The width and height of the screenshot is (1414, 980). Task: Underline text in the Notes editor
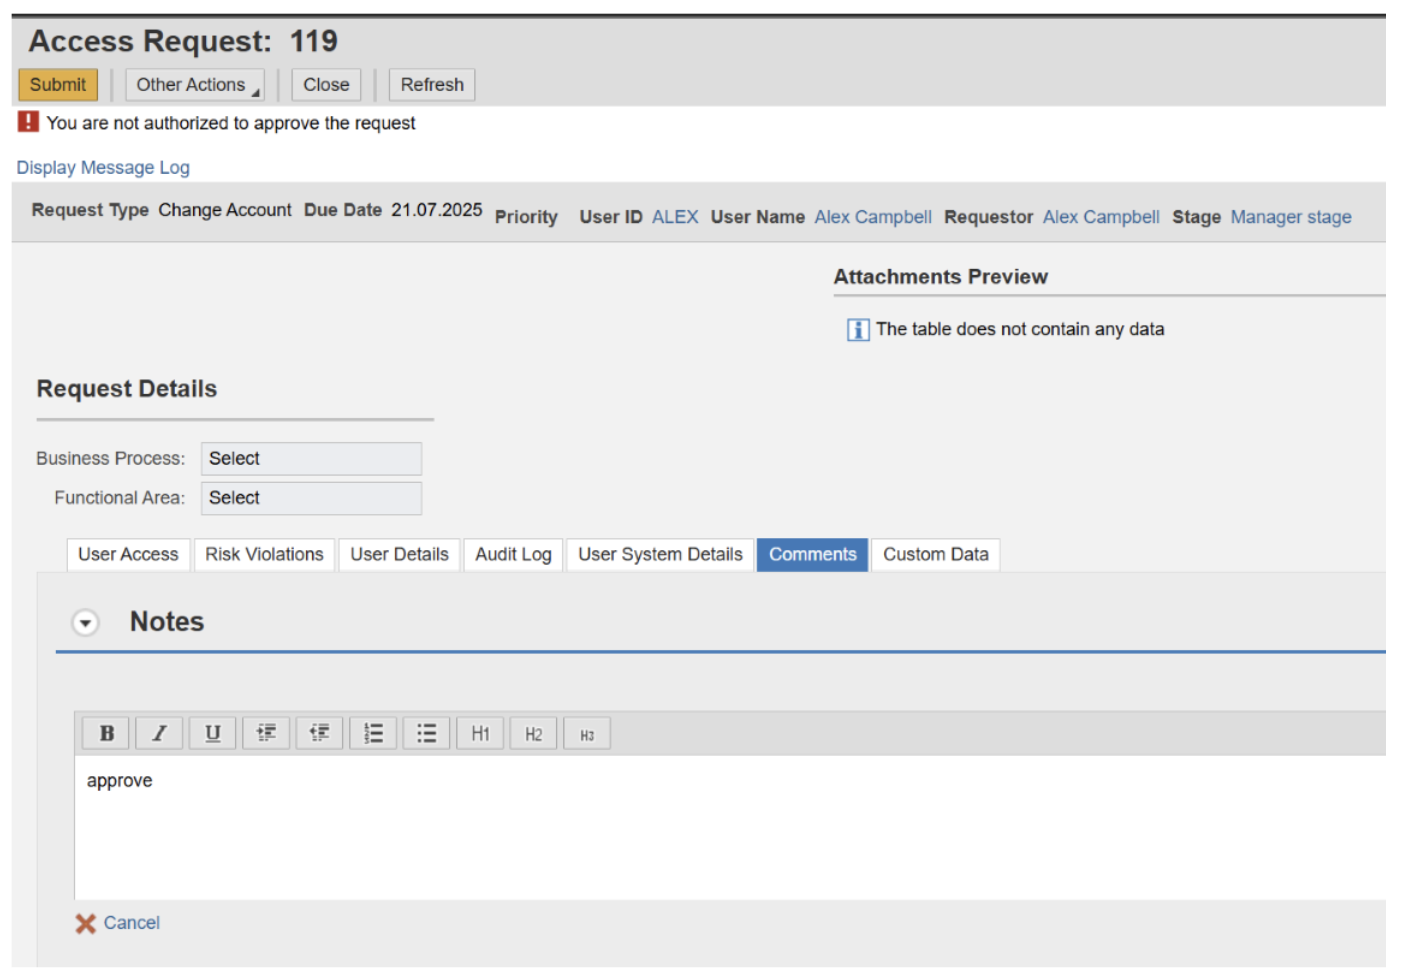pos(212,732)
